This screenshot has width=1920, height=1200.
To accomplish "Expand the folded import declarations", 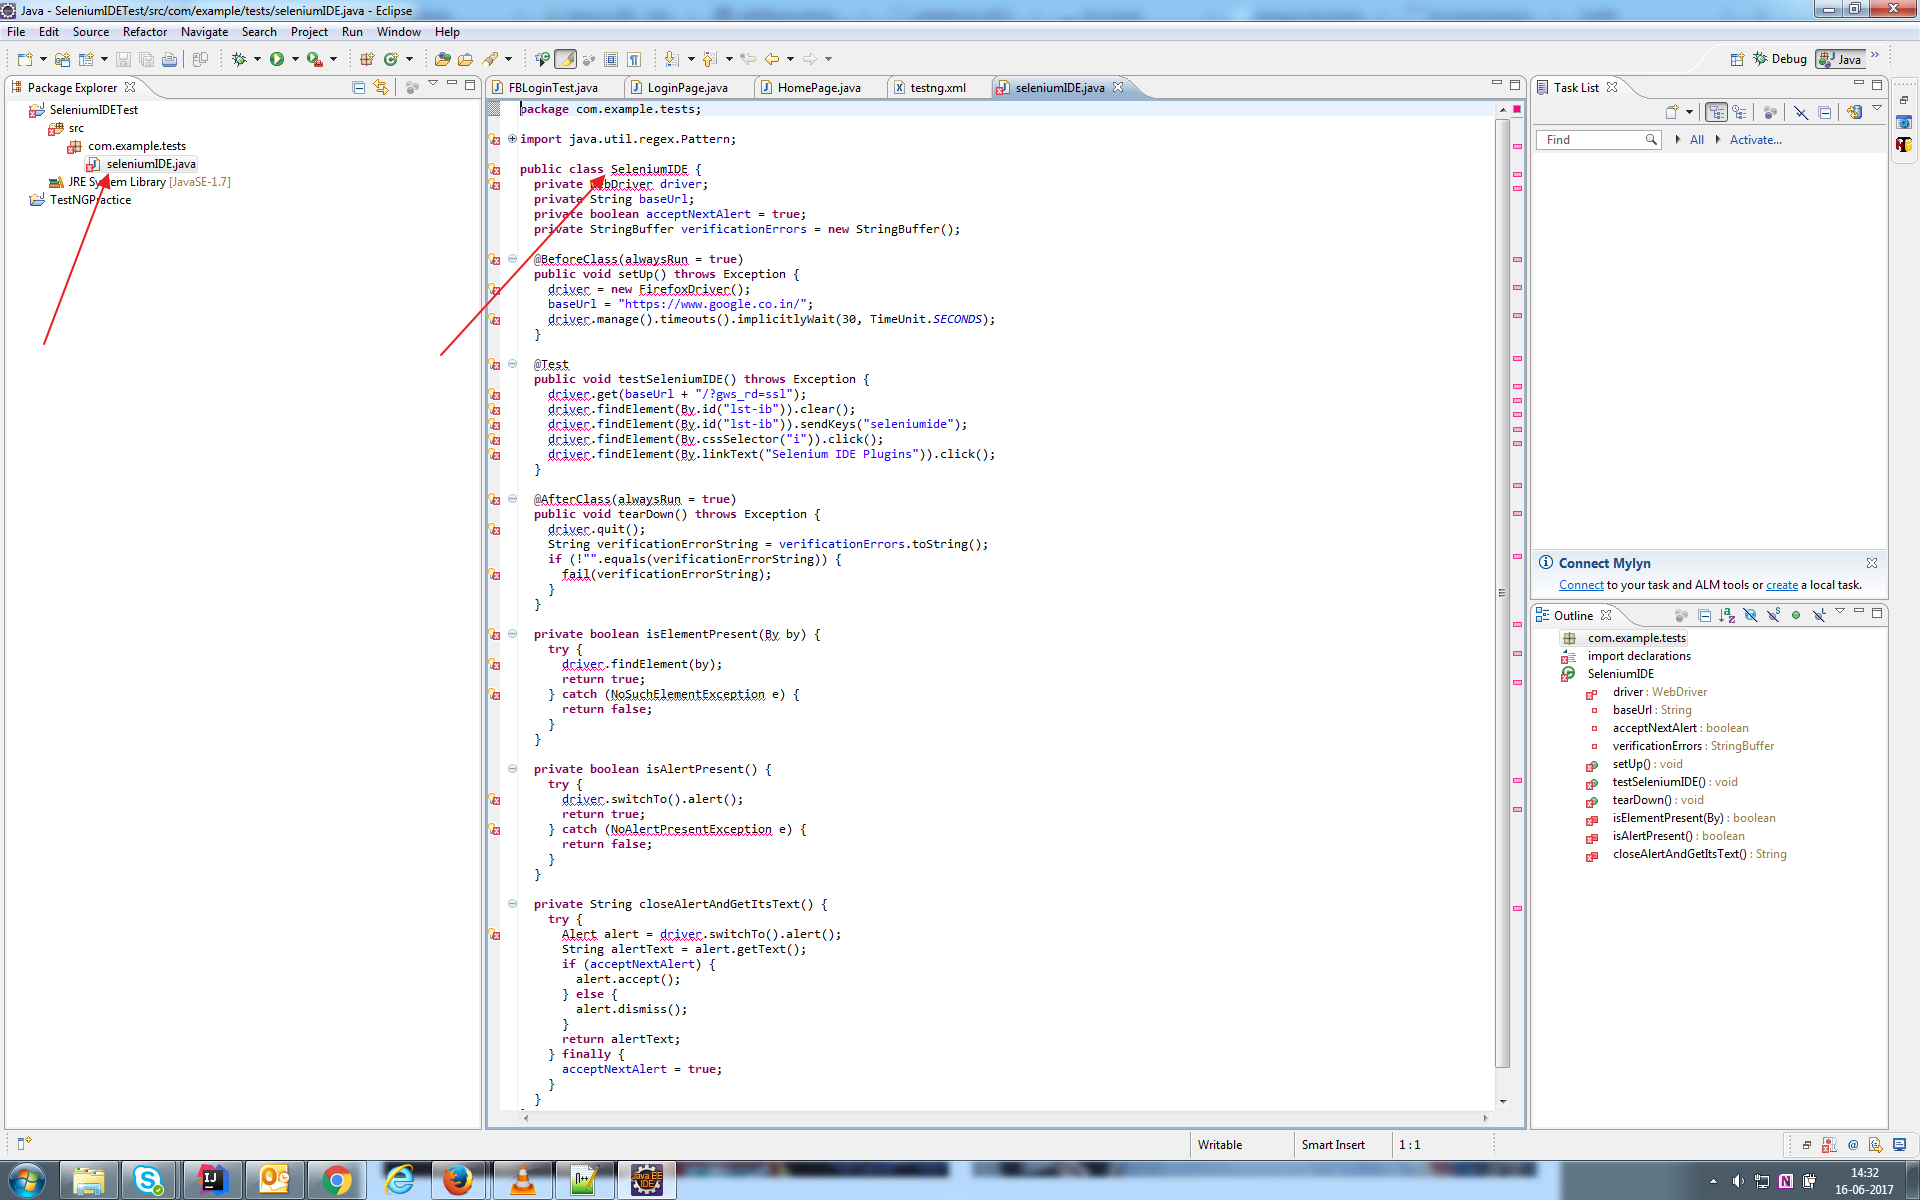I will pyautogui.click(x=512, y=139).
